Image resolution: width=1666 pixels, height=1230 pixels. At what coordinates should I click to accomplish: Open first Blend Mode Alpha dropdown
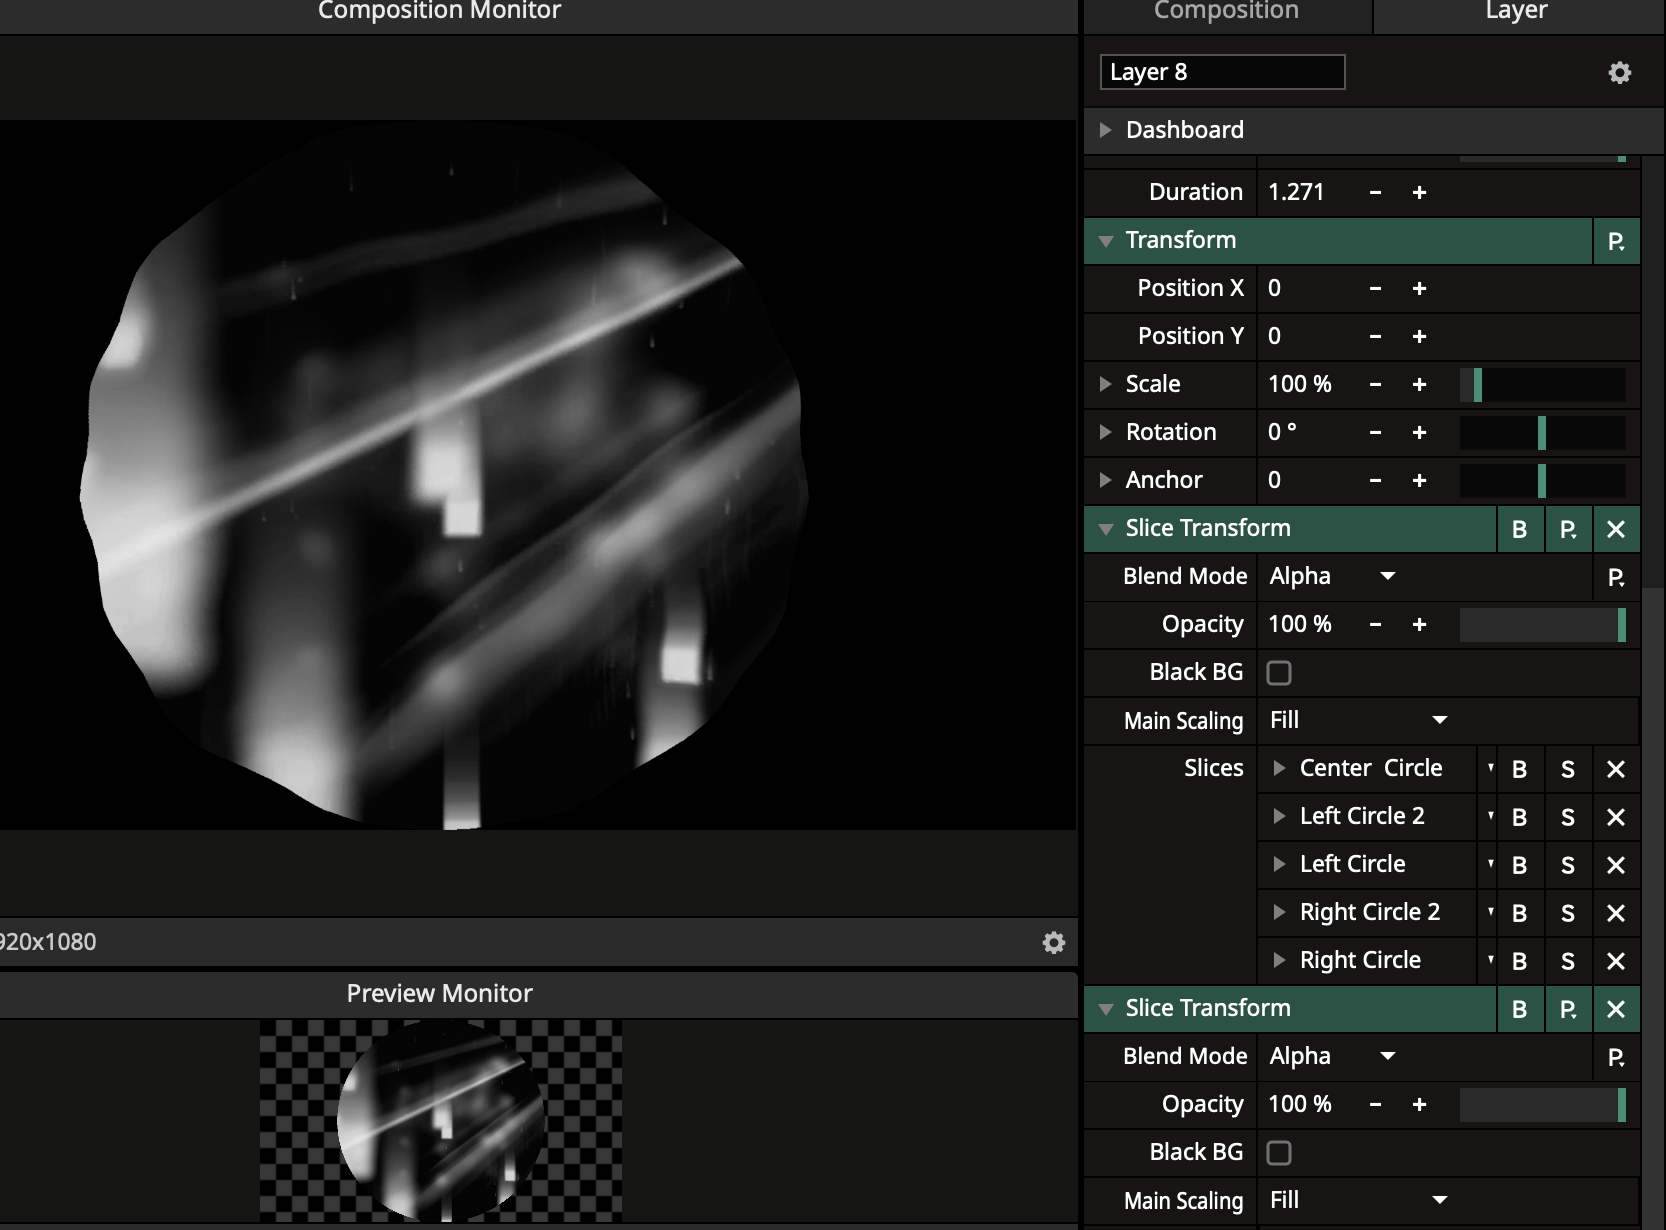pos(1332,577)
